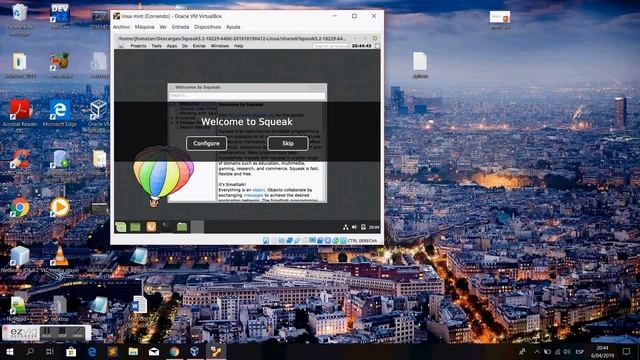
Task: Toggle Squeak fullscreen icon beside the clock
Action: [377, 46]
